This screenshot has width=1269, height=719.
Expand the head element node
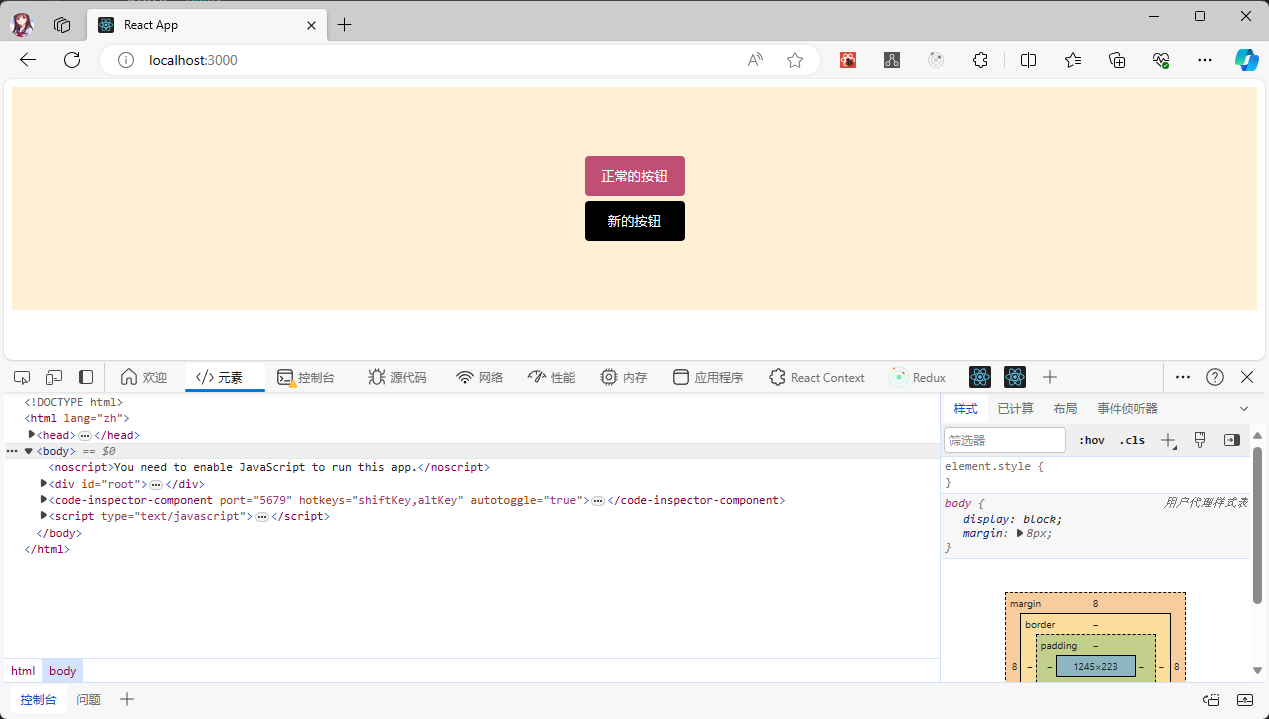tap(32, 435)
